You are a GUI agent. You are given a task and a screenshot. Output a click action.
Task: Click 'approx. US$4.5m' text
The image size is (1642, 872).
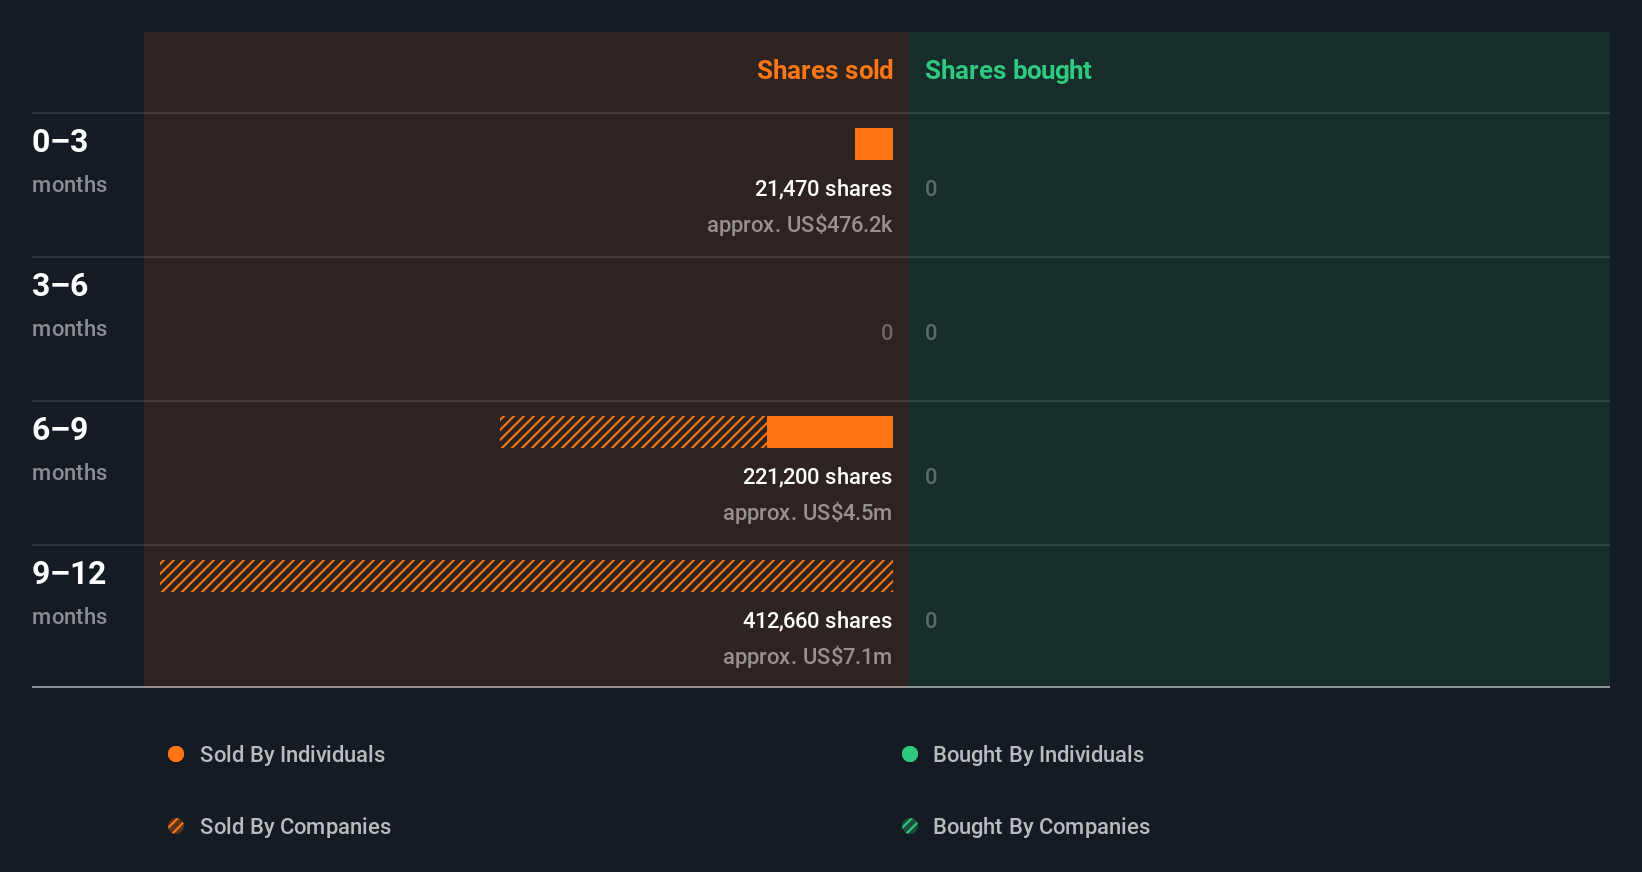click(807, 512)
